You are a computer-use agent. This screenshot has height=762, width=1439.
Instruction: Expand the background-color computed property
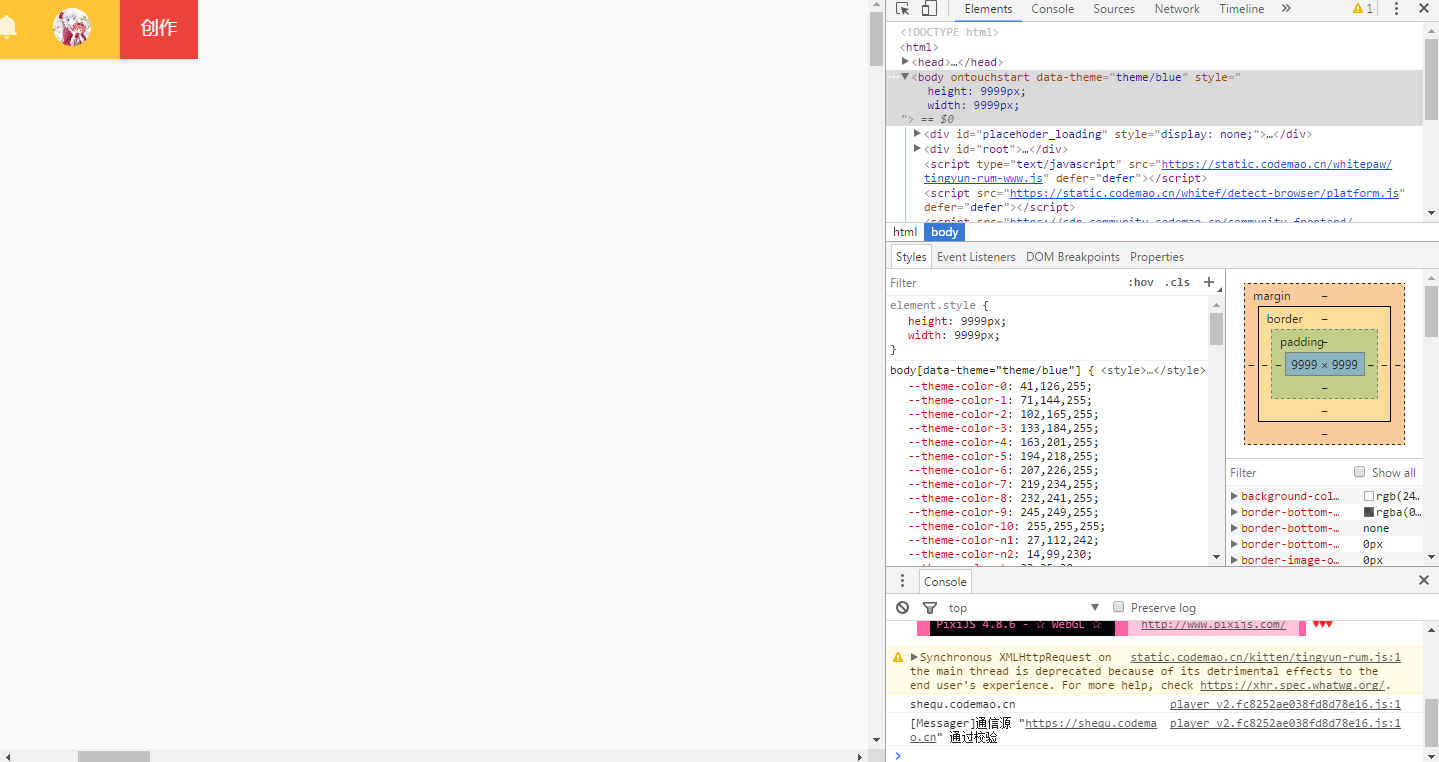click(x=1234, y=496)
